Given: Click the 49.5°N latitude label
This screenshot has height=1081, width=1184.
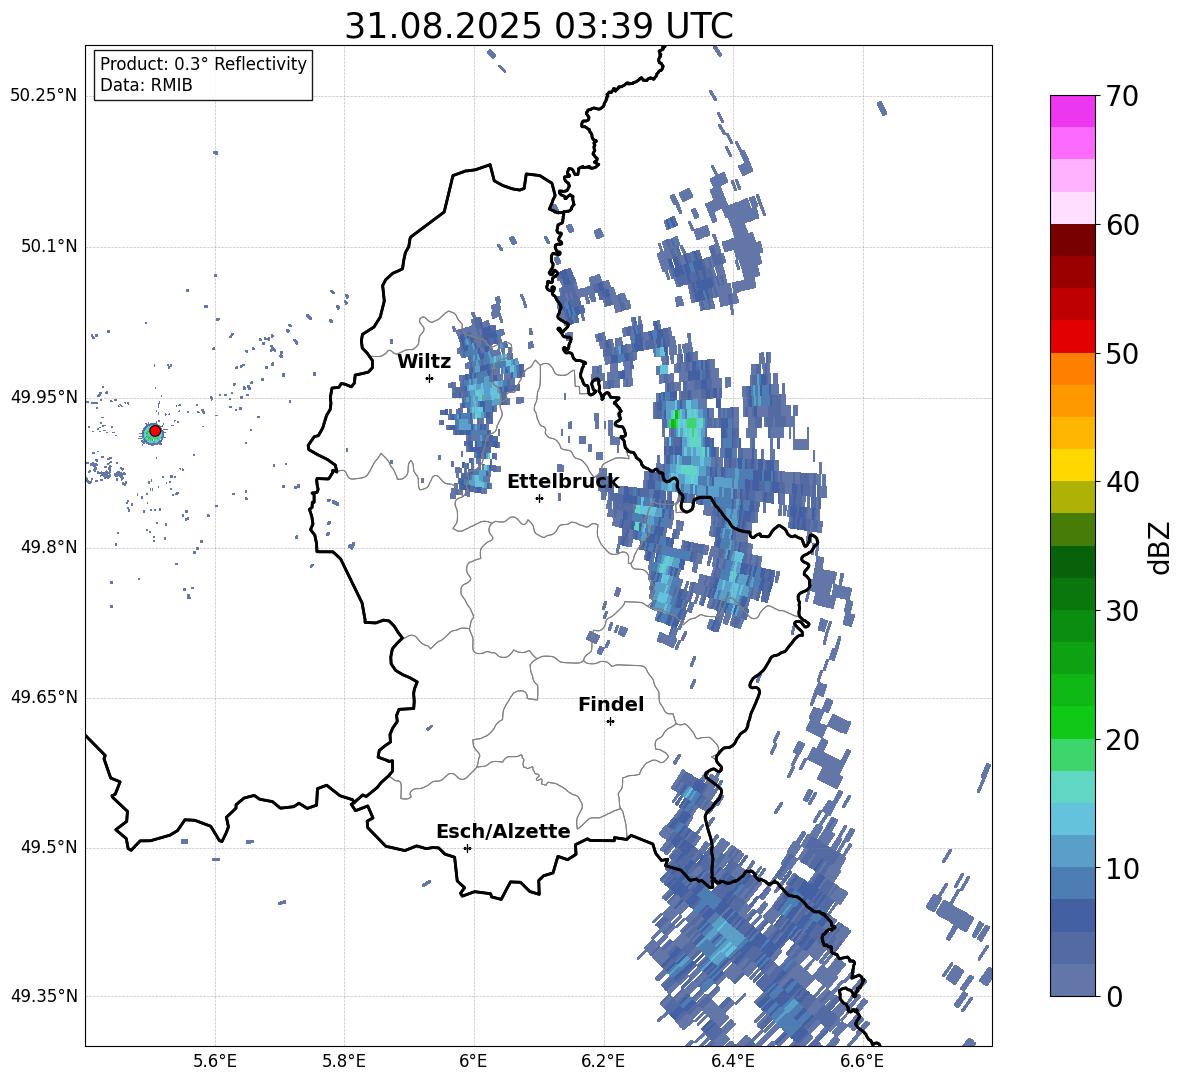Looking at the screenshot, I should click(50, 847).
